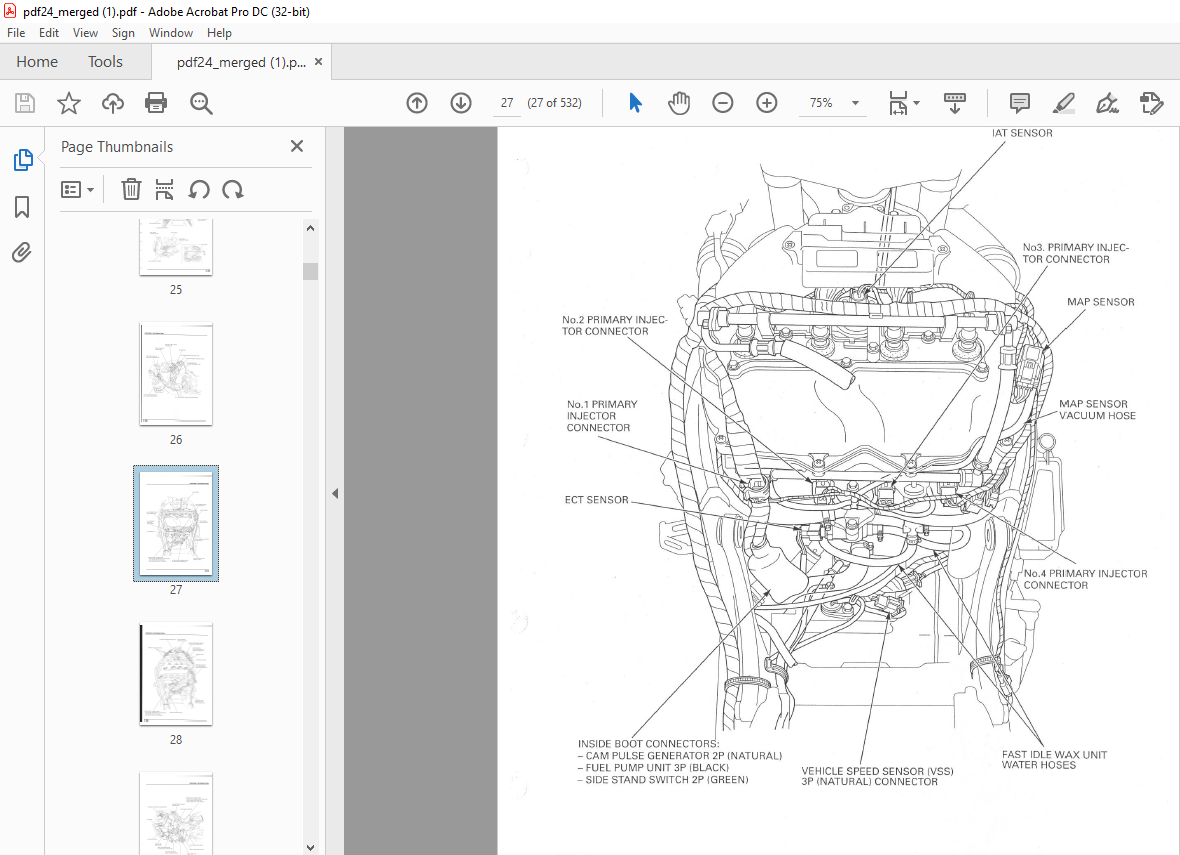
Task: Go to previous page arrow
Action: [x=417, y=103]
